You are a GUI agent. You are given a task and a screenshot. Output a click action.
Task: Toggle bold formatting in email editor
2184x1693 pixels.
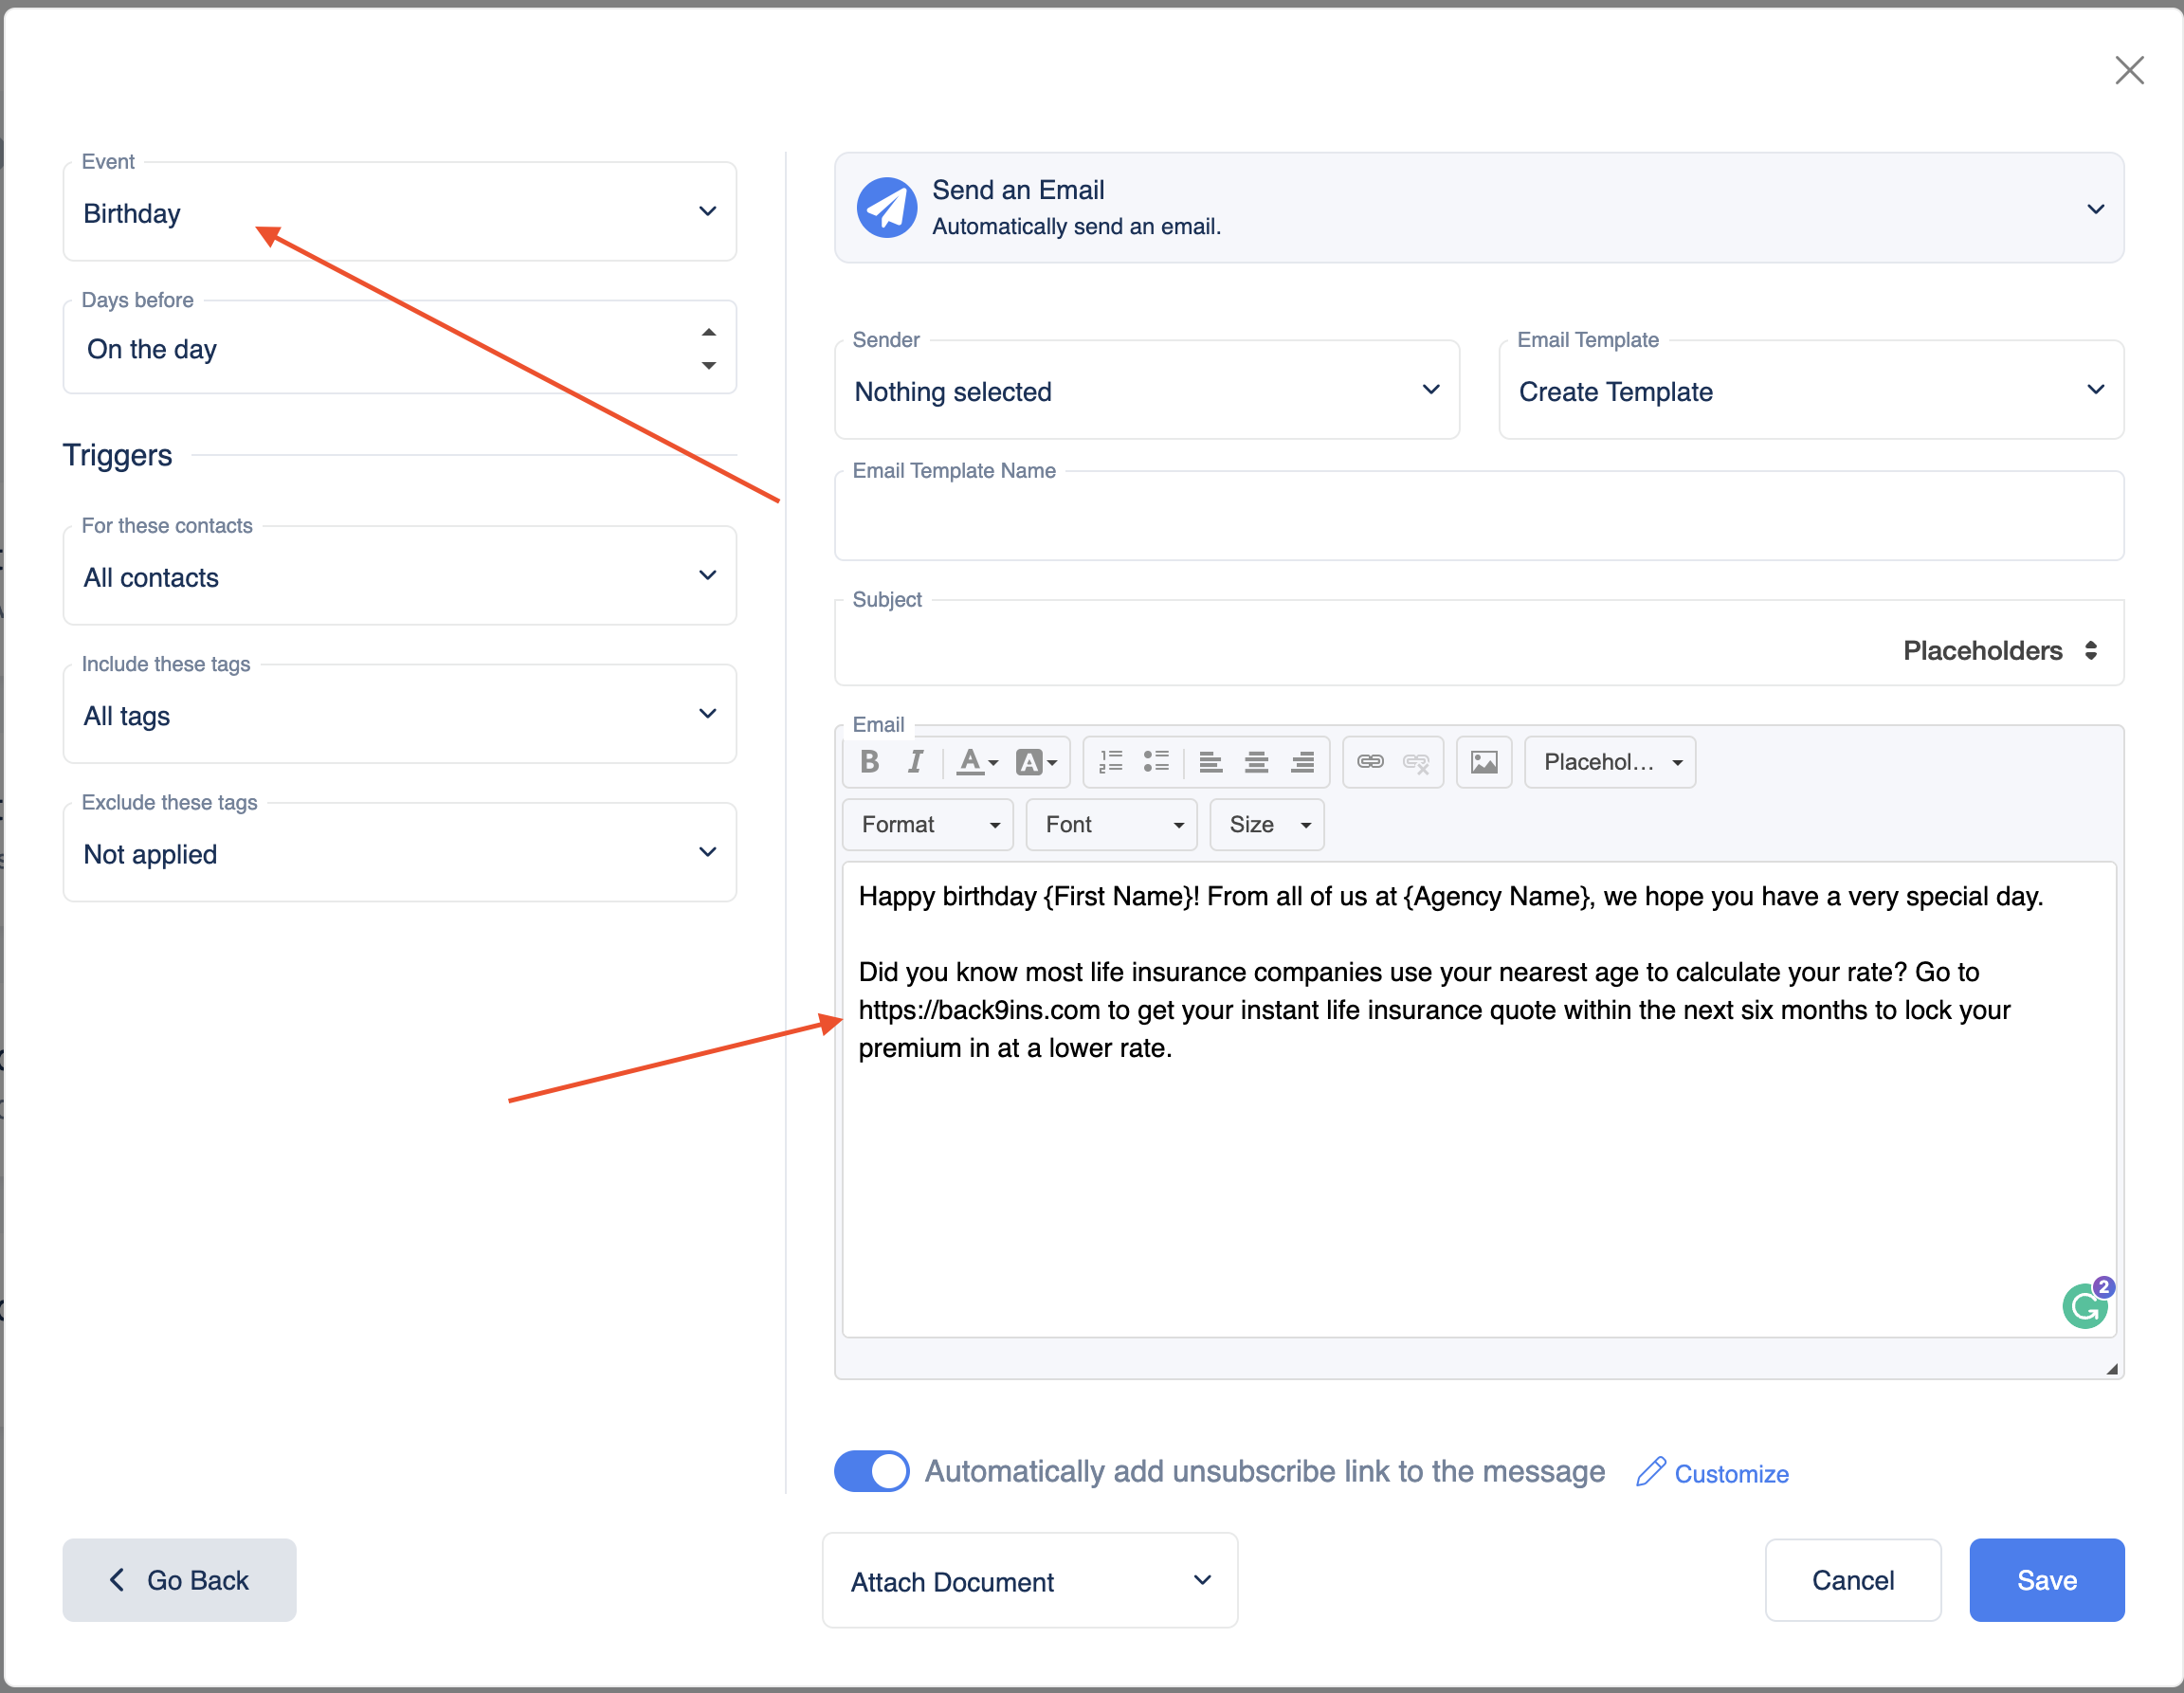tap(869, 762)
